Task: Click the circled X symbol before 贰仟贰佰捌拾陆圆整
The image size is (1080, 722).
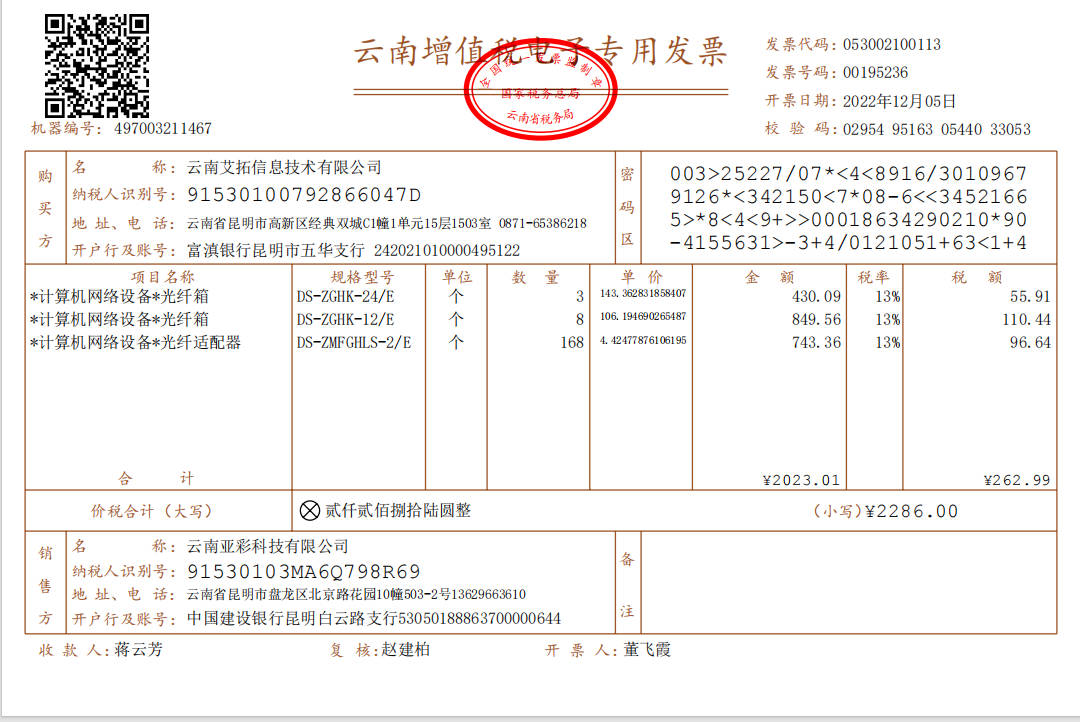Action: (309, 510)
